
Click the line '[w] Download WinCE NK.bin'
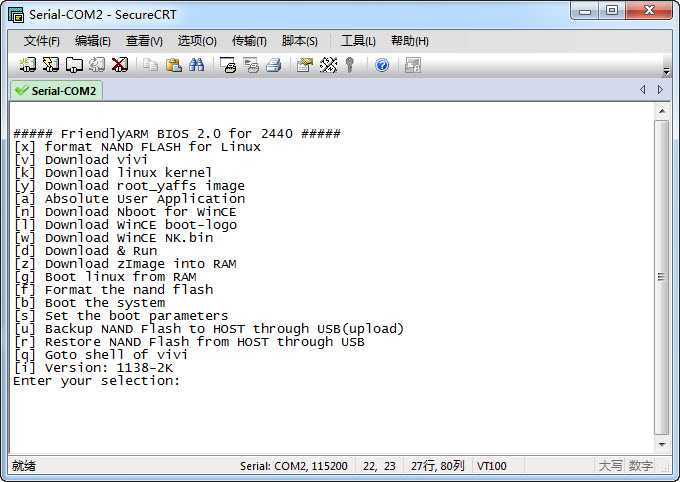(x=113, y=238)
